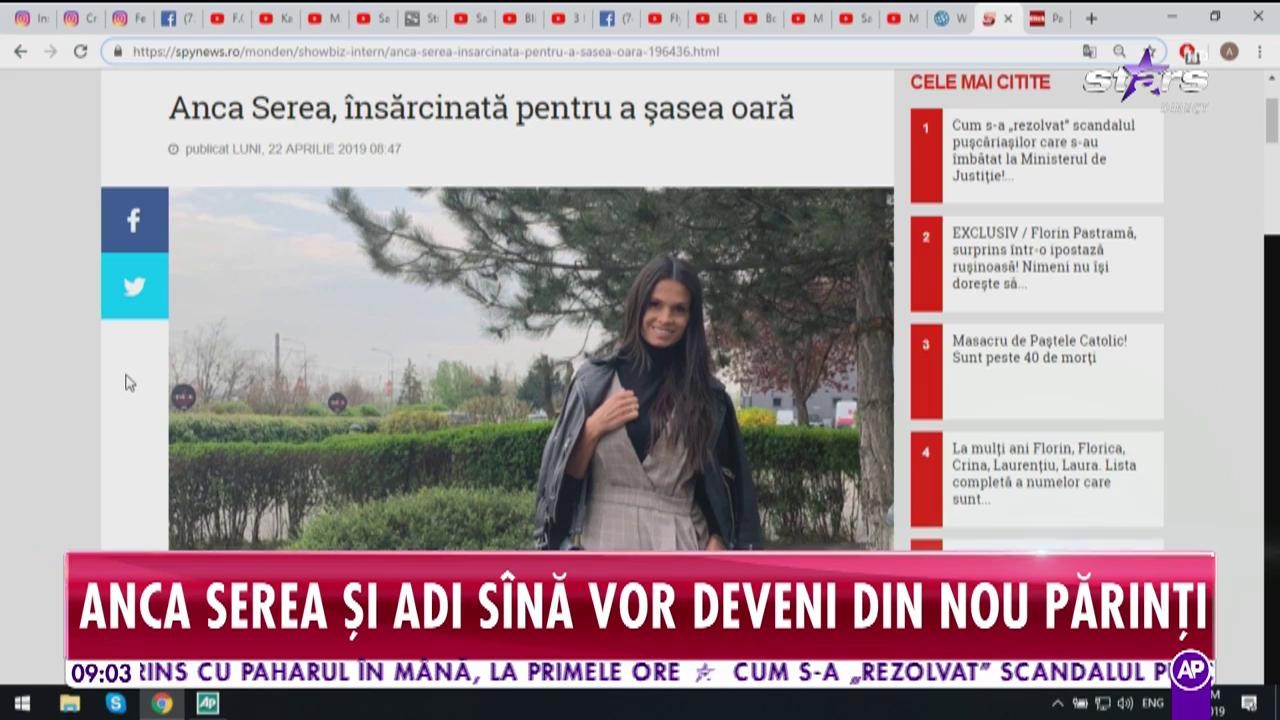Open the red extension icon

click(x=1187, y=52)
